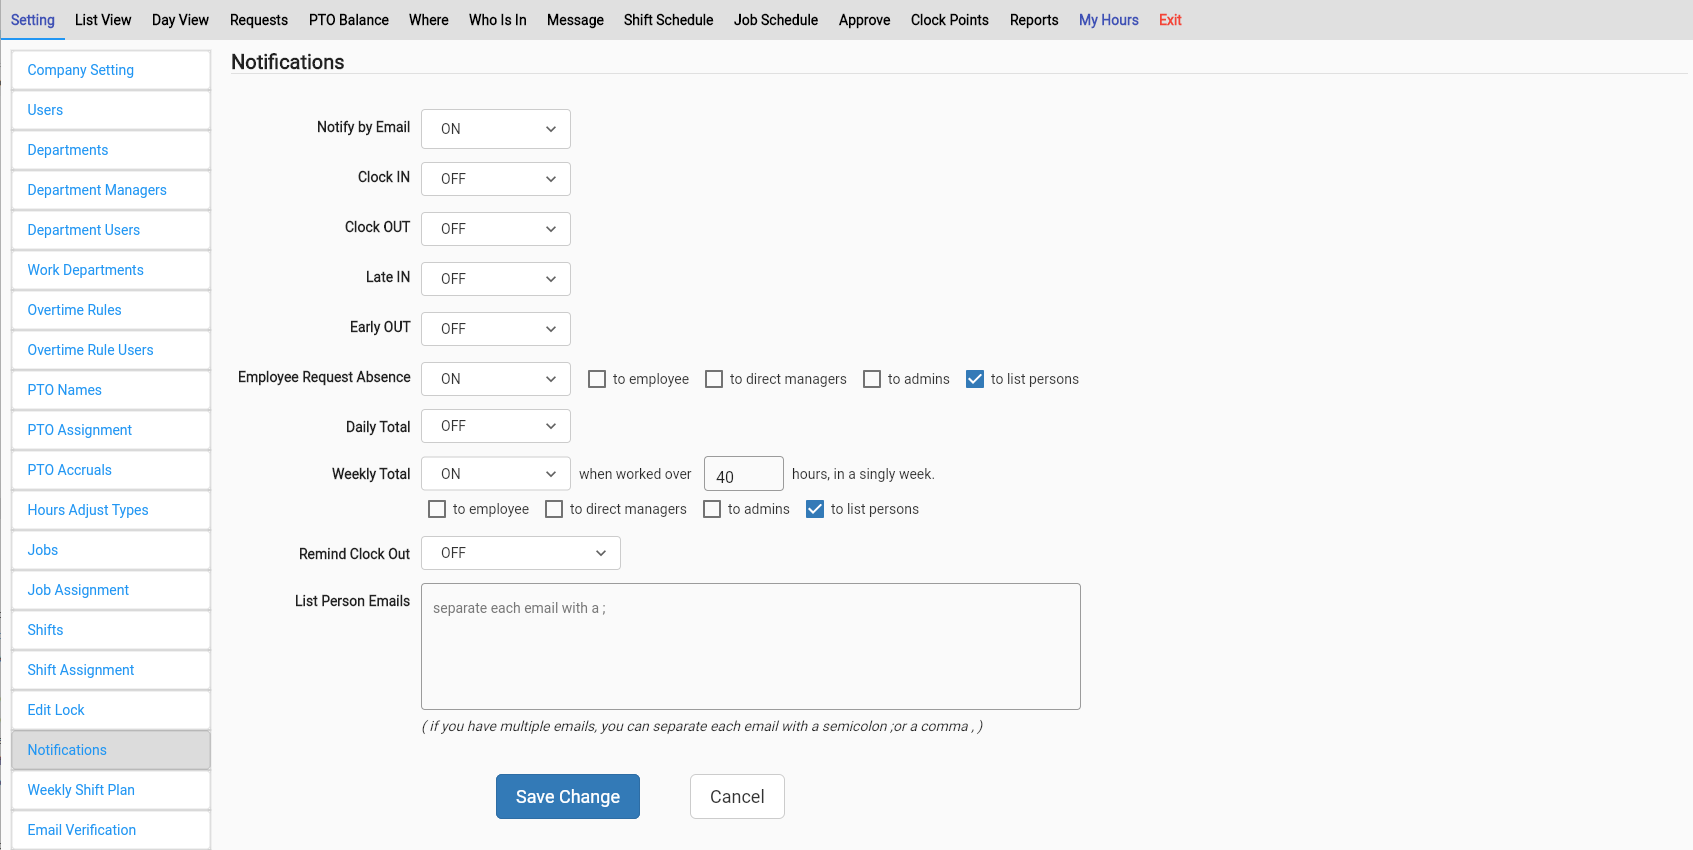This screenshot has width=1693, height=850.
Task: Open Shift Assignment in the sidebar
Action: (111, 670)
